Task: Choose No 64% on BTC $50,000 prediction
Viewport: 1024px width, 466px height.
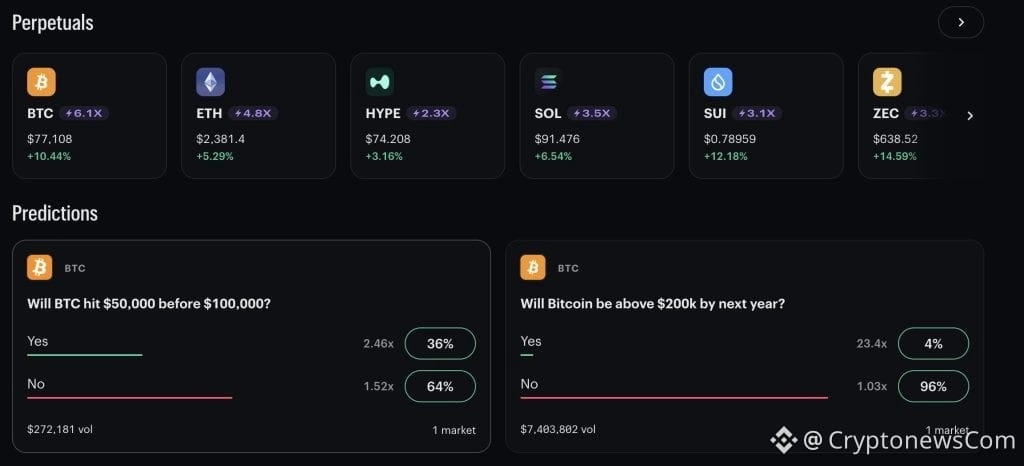Action: tap(440, 386)
